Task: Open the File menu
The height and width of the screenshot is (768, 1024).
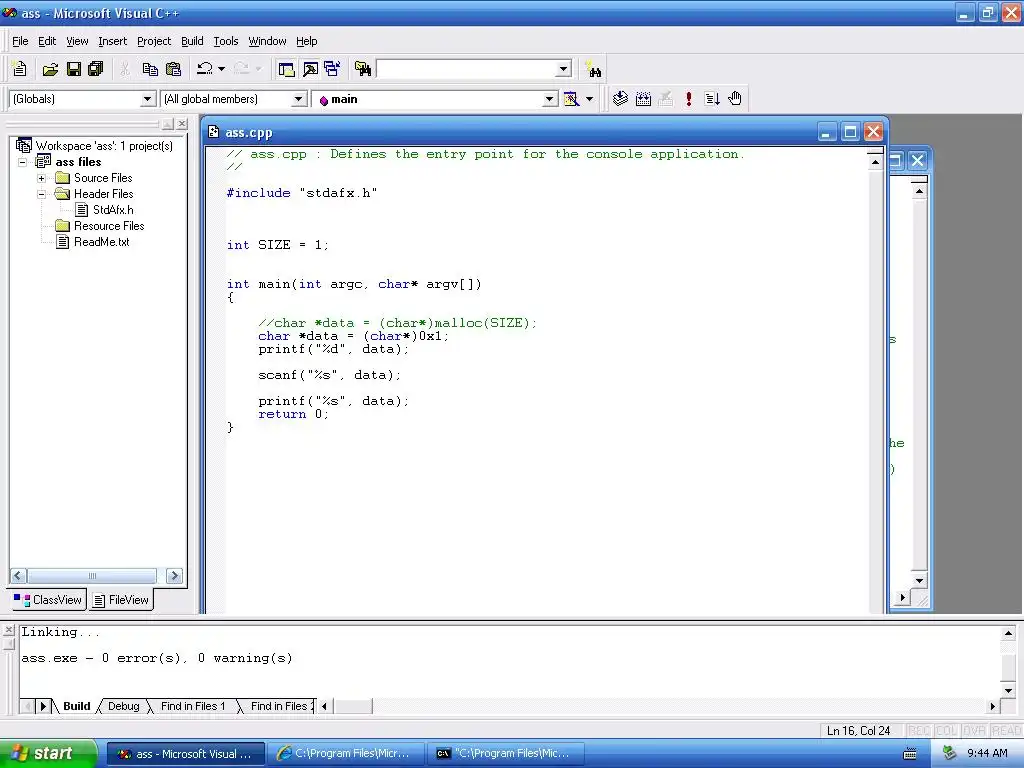Action: [x=20, y=41]
